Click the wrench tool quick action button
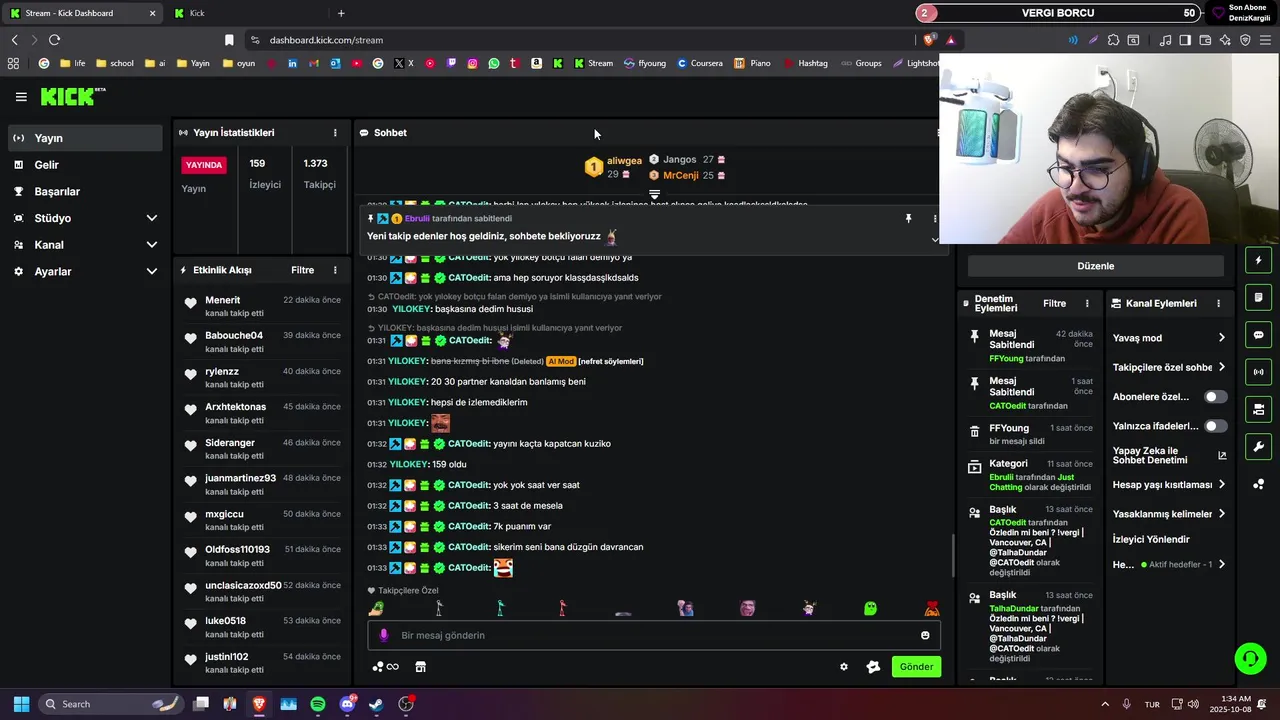The height and width of the screenshot is (720, 1280). coord(1259,446)
